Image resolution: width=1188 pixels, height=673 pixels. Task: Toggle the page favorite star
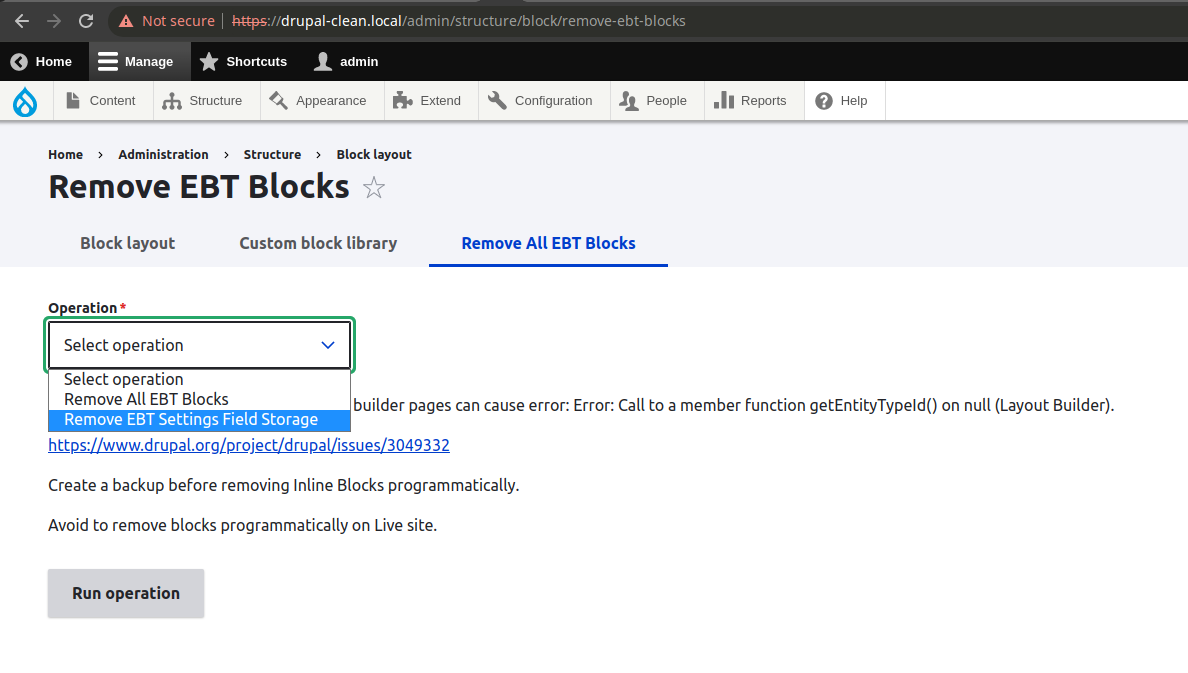373,187
